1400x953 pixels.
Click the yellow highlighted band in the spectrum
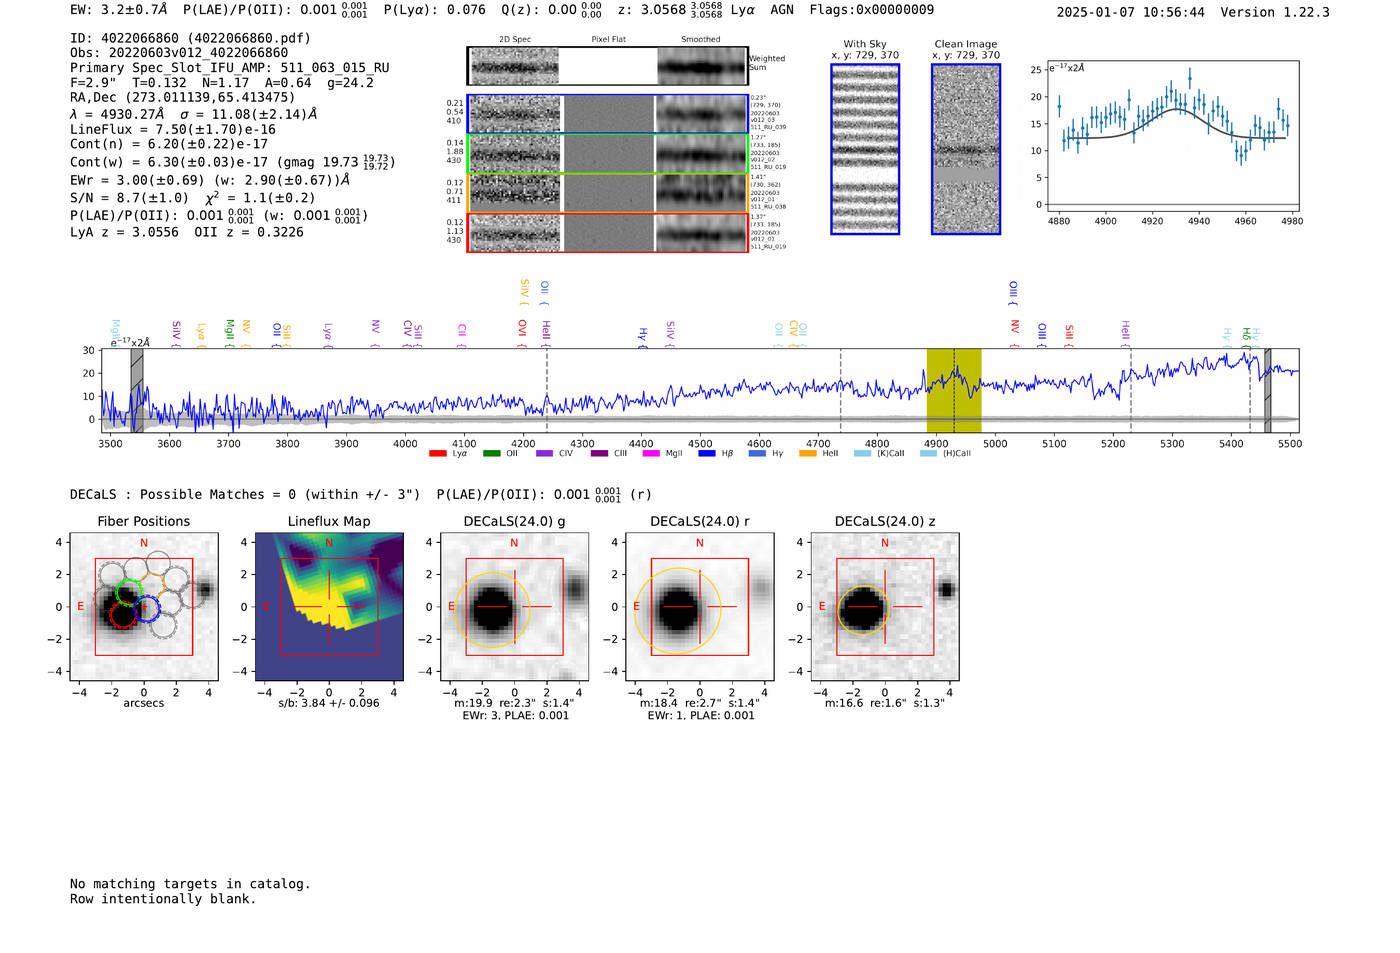pyautogui.click(x=953, y=390)
